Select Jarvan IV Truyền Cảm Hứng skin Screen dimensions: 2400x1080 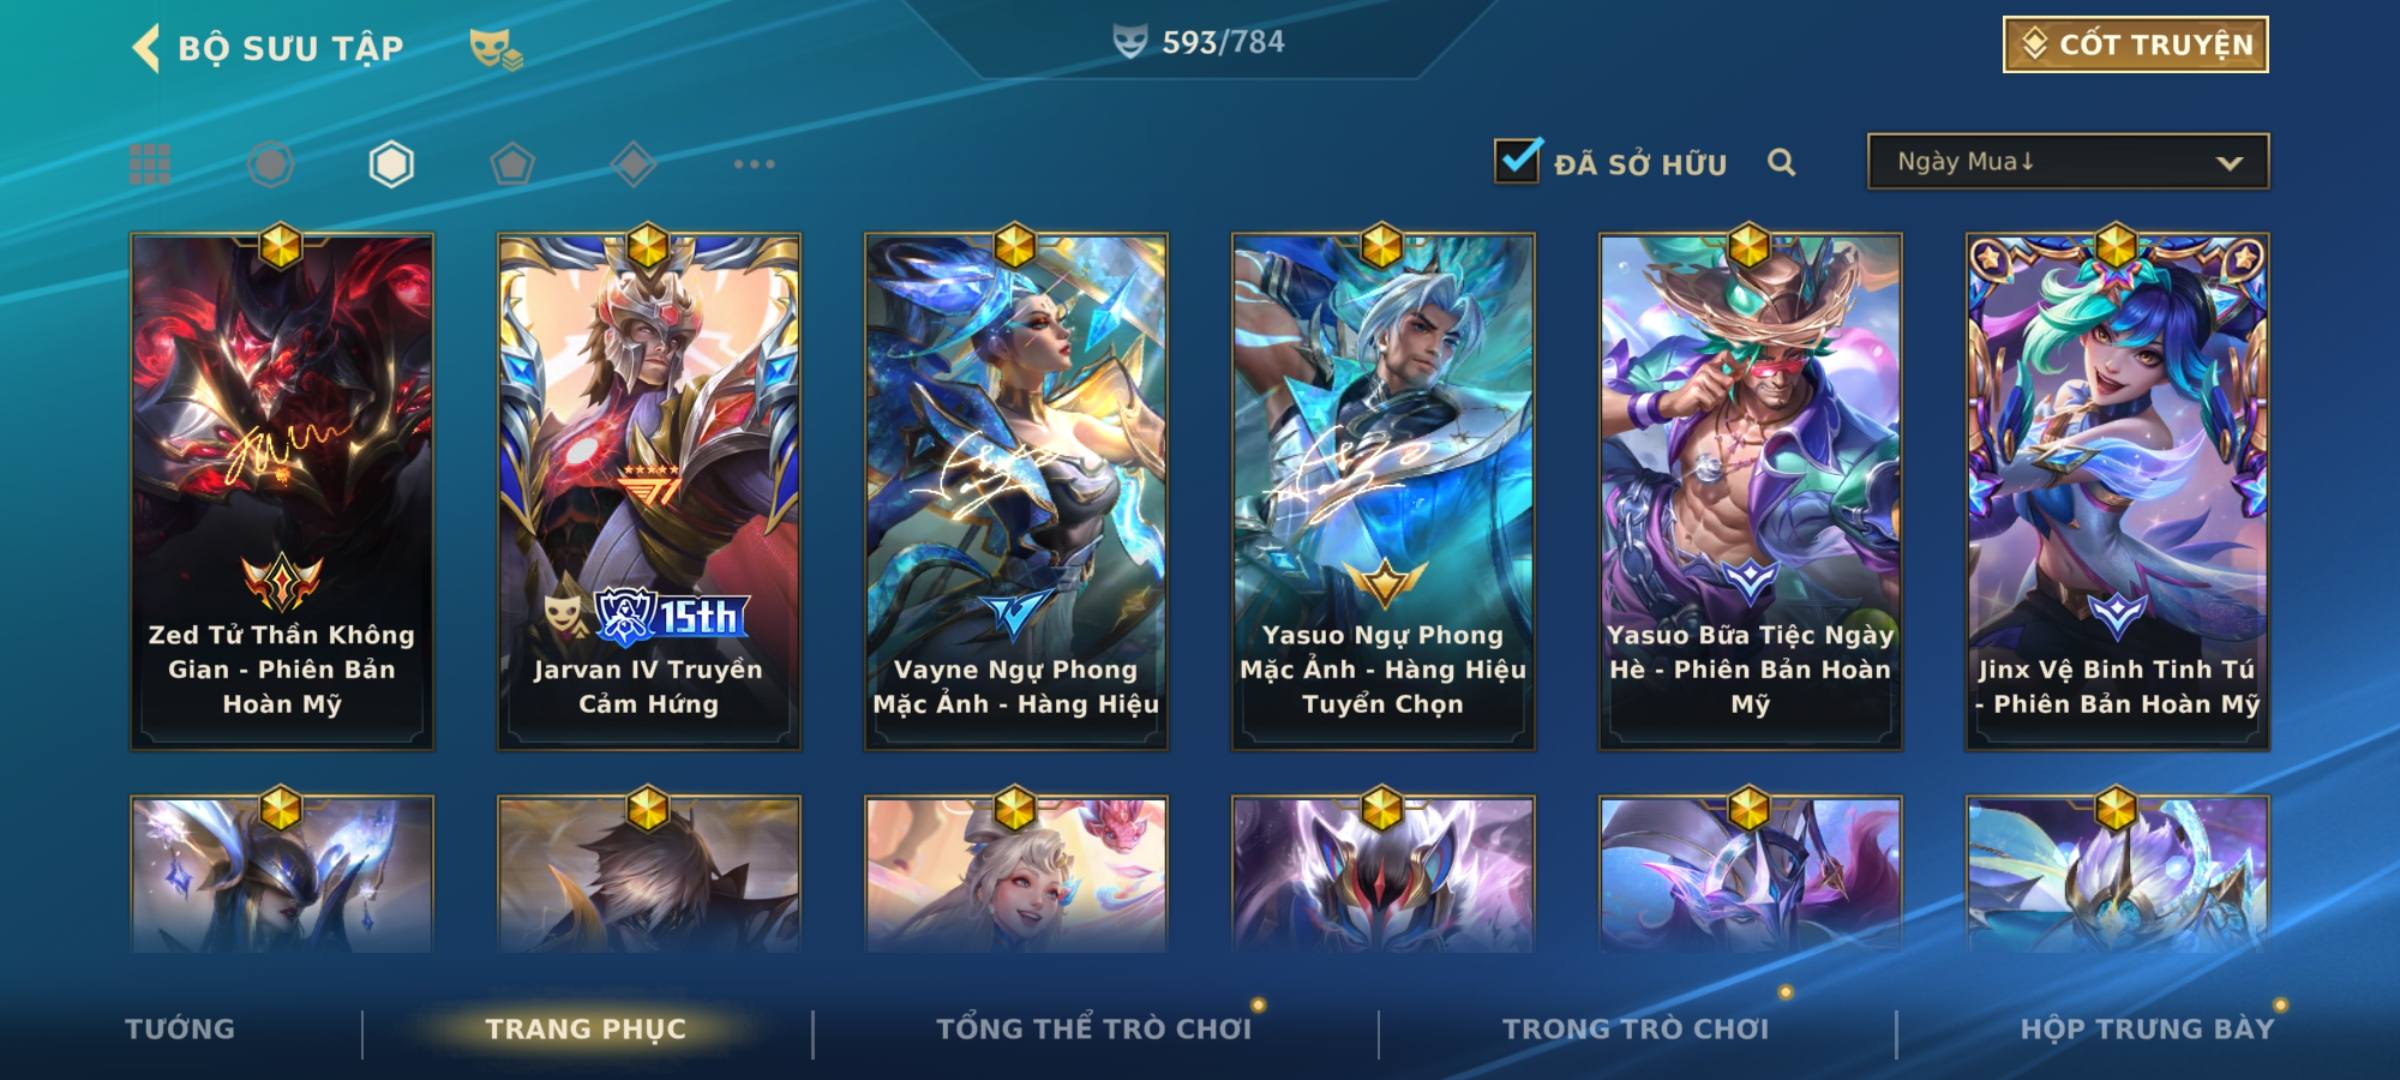(x=649, y=492)
